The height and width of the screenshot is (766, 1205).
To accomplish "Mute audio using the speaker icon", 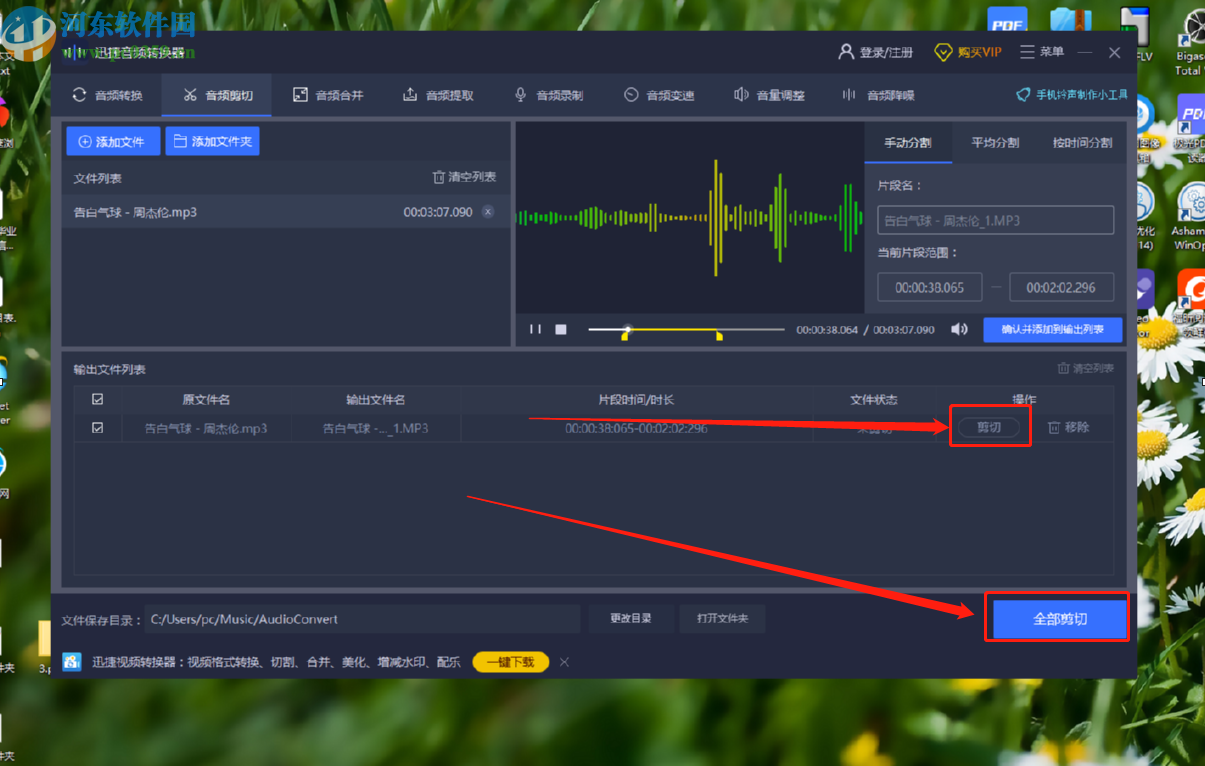I will (959, 329).
